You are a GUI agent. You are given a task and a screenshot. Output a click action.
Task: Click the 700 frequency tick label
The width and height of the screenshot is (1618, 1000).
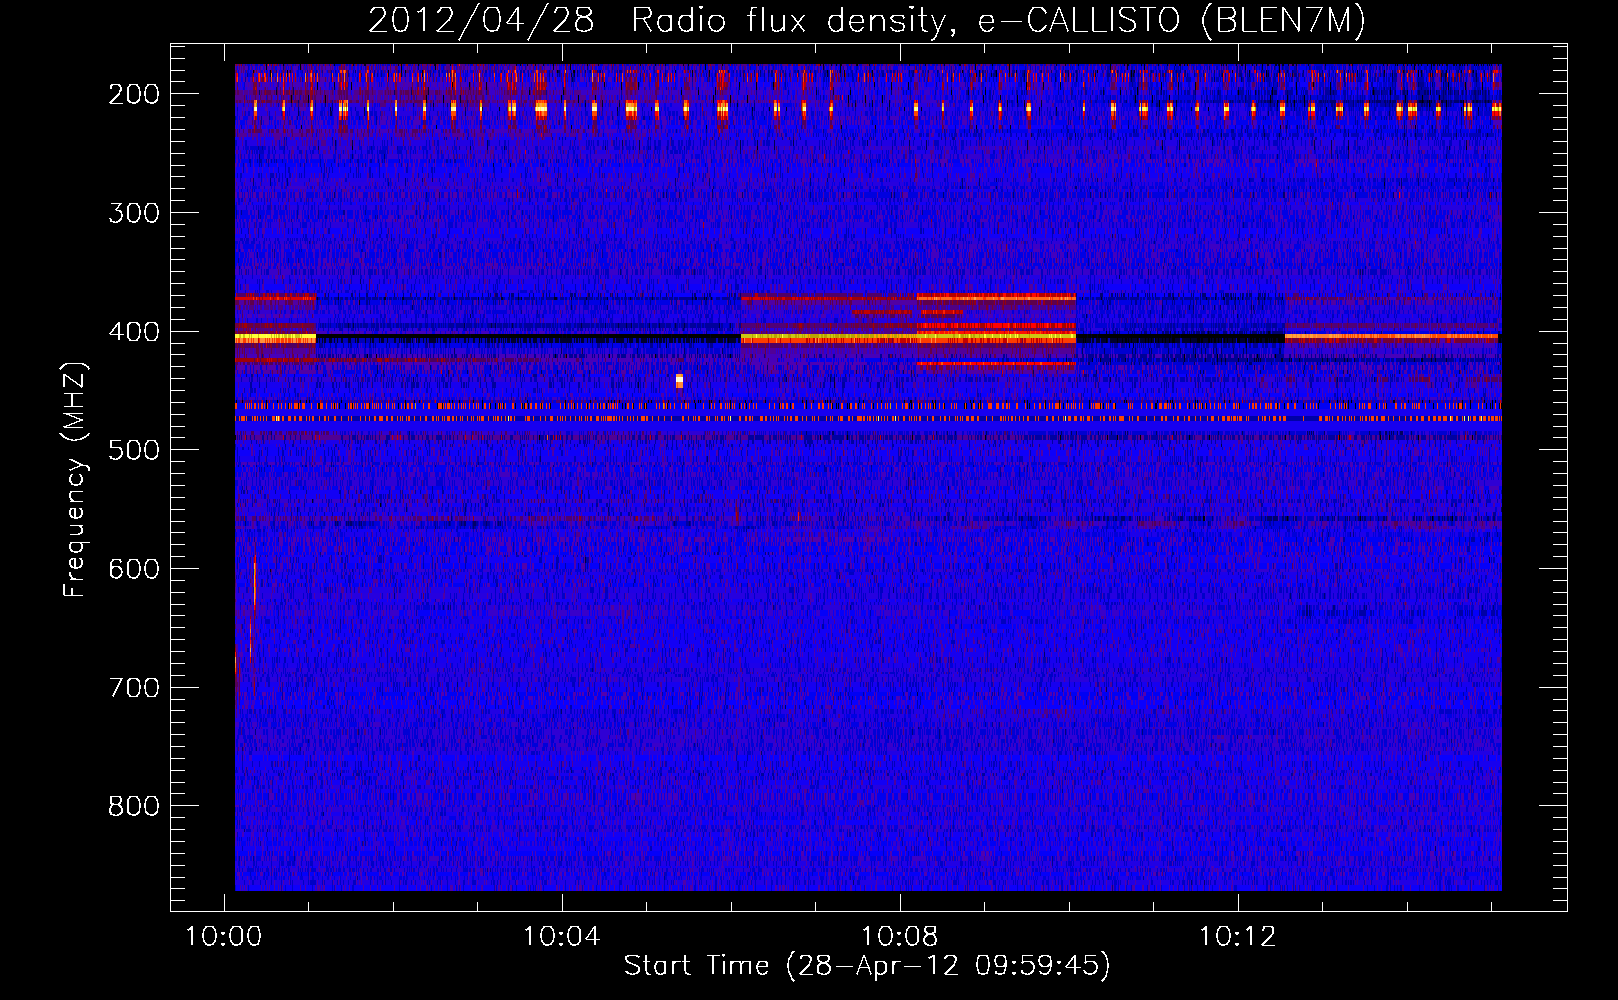[x=134, y=688]
